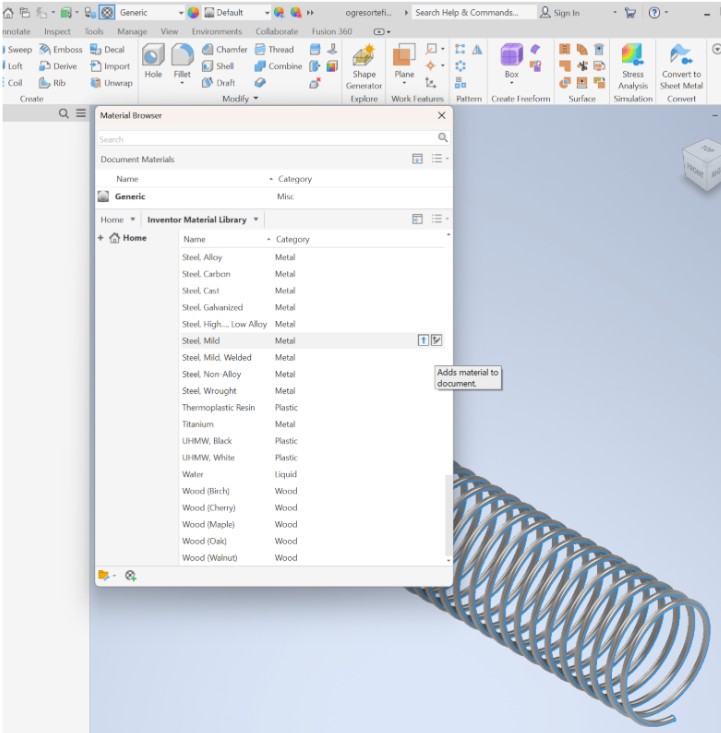Select the Generic document material

pos(274,196)
